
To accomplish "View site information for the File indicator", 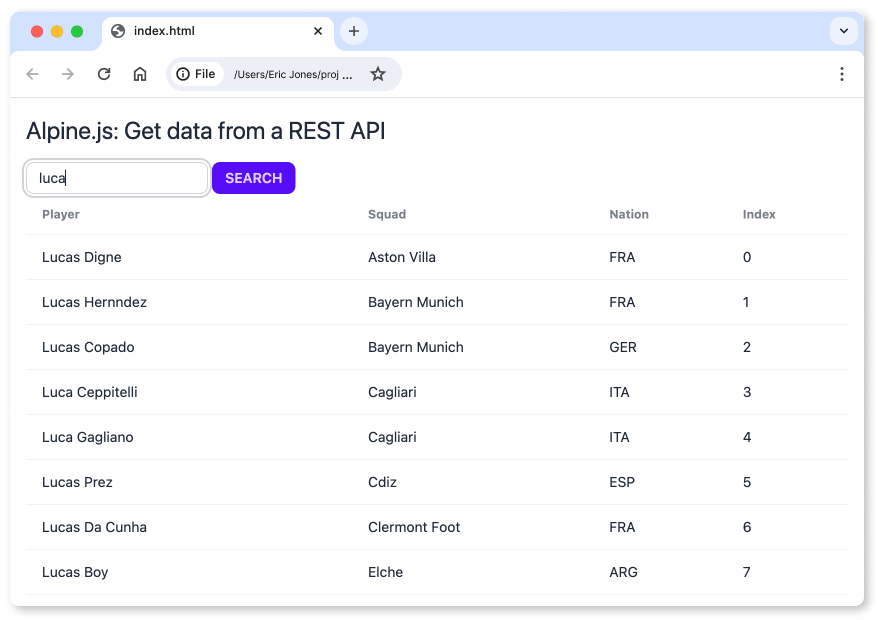I will coord(197,74).
